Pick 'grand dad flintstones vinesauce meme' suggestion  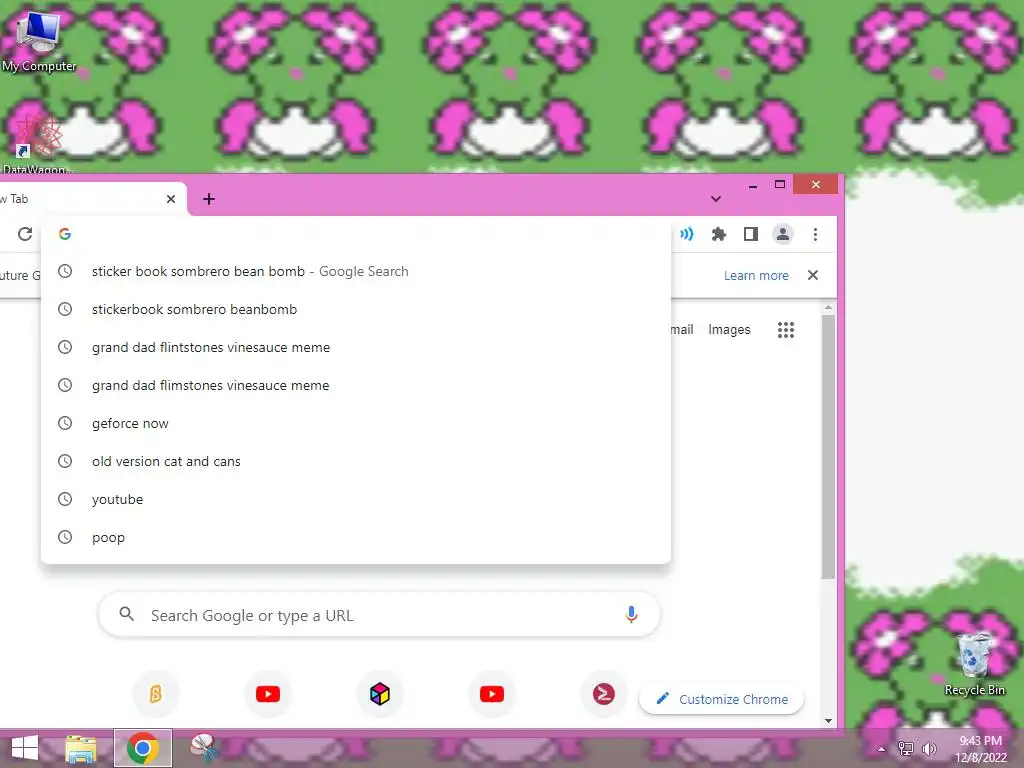pos(355,347)
